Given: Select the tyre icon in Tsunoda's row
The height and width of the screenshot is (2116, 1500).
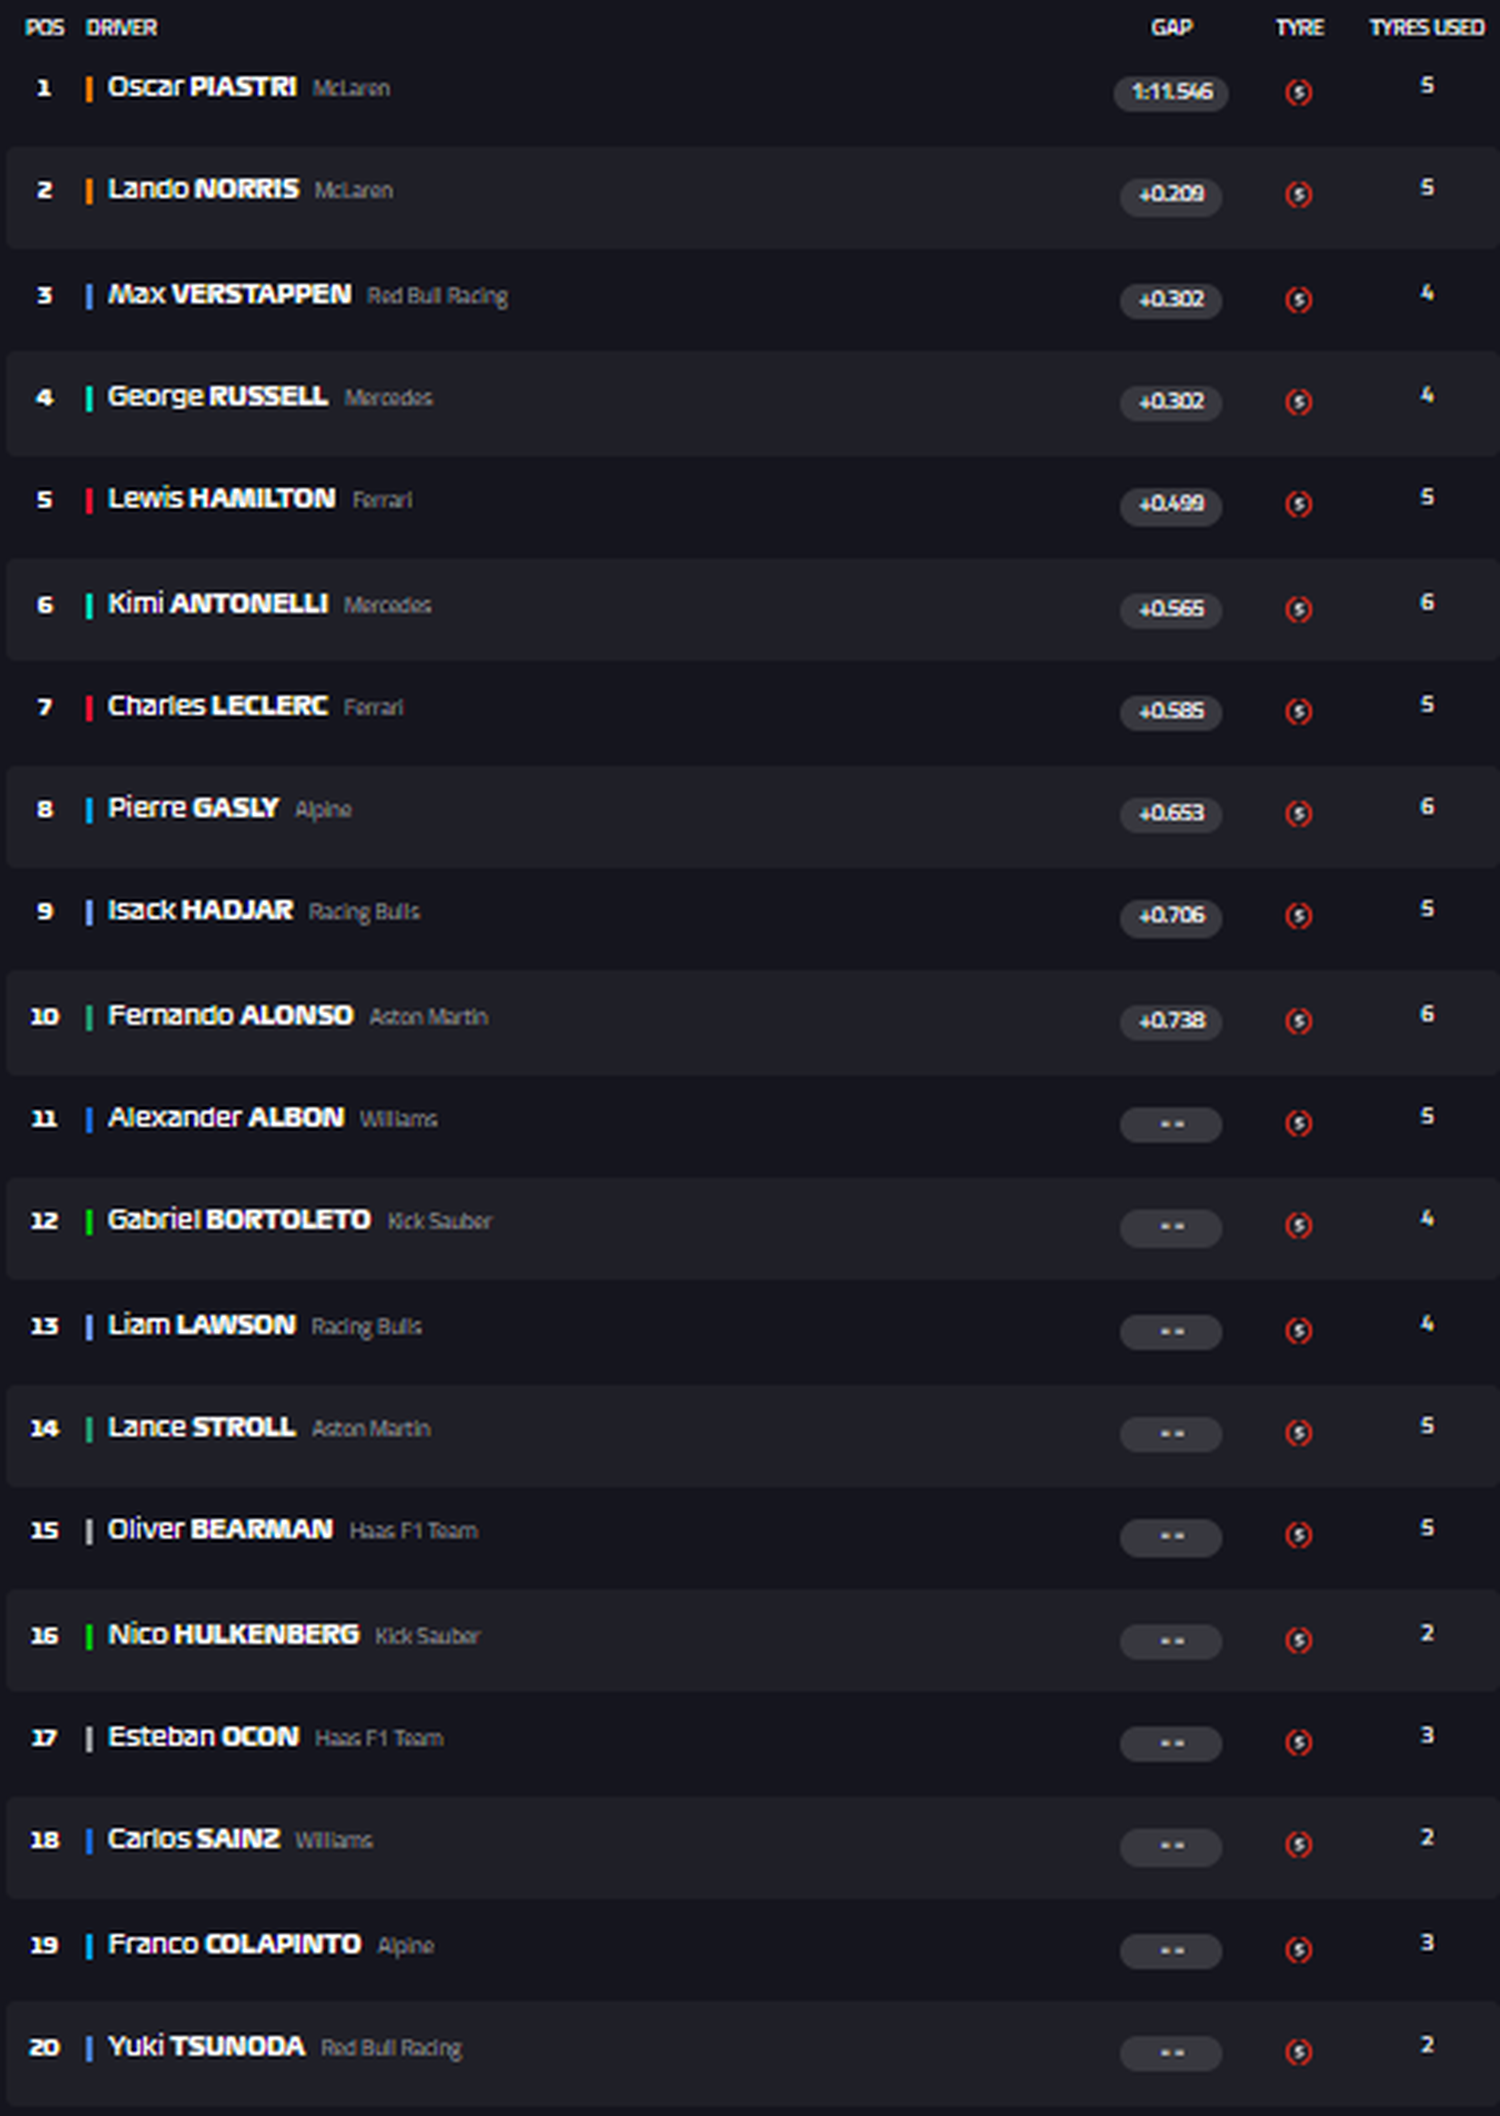Looking at the screenshot, I should pos(1298,2052).
